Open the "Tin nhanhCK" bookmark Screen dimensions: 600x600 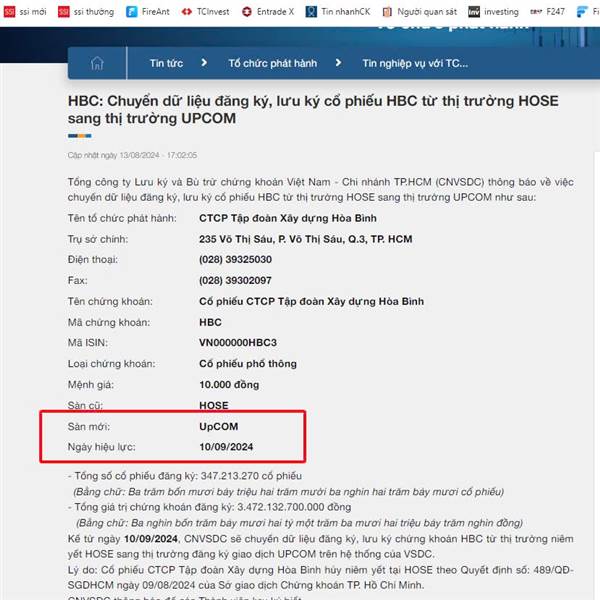click(x=338, y=12)
